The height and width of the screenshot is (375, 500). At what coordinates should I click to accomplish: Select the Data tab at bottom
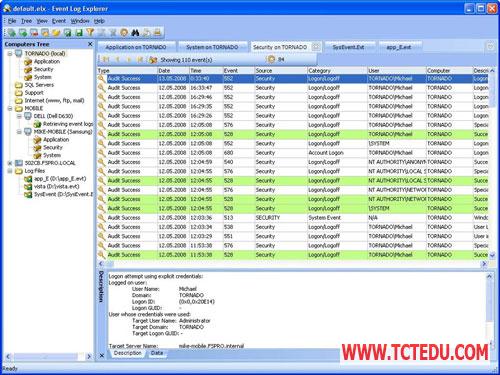(x=157, y=353)
